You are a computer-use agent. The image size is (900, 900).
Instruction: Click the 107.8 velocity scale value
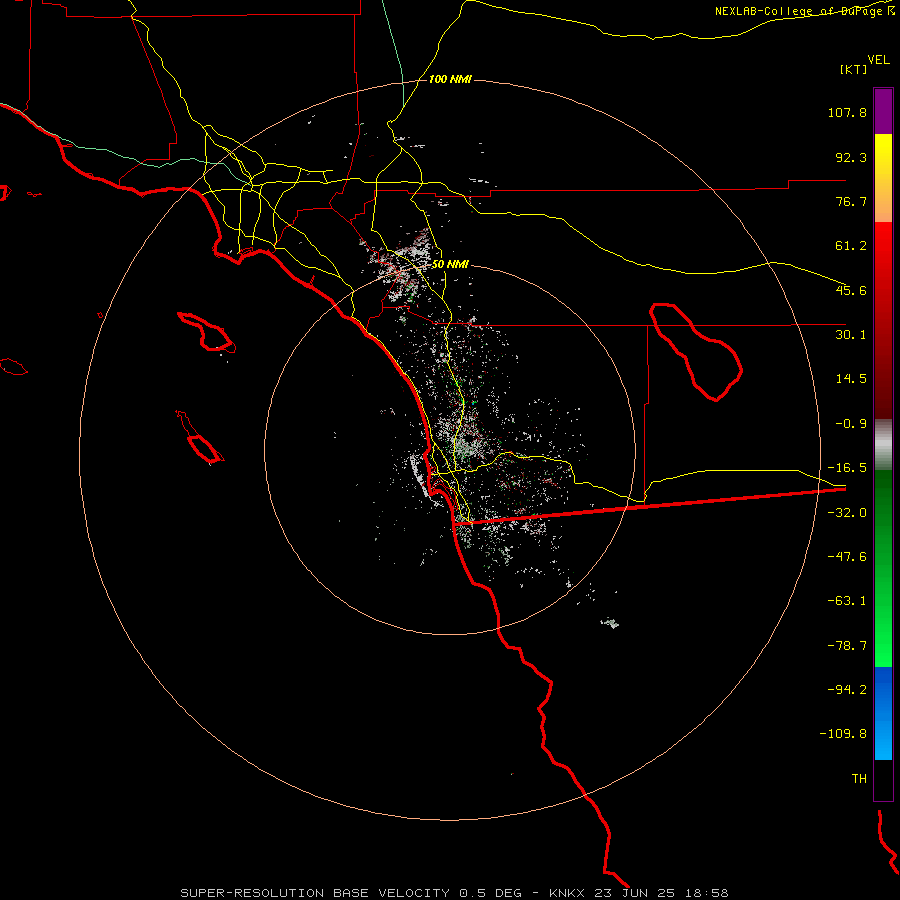(x=847, y=112)
